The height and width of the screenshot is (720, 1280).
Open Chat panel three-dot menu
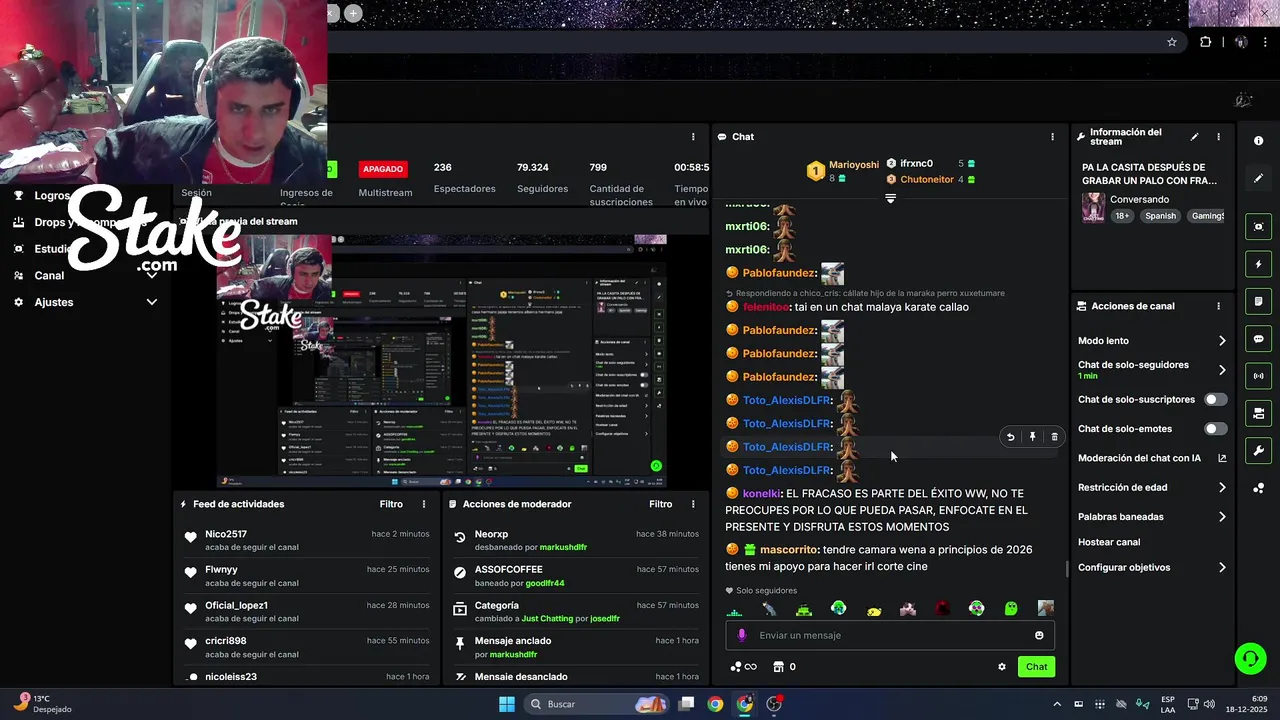coord(1052,137)
